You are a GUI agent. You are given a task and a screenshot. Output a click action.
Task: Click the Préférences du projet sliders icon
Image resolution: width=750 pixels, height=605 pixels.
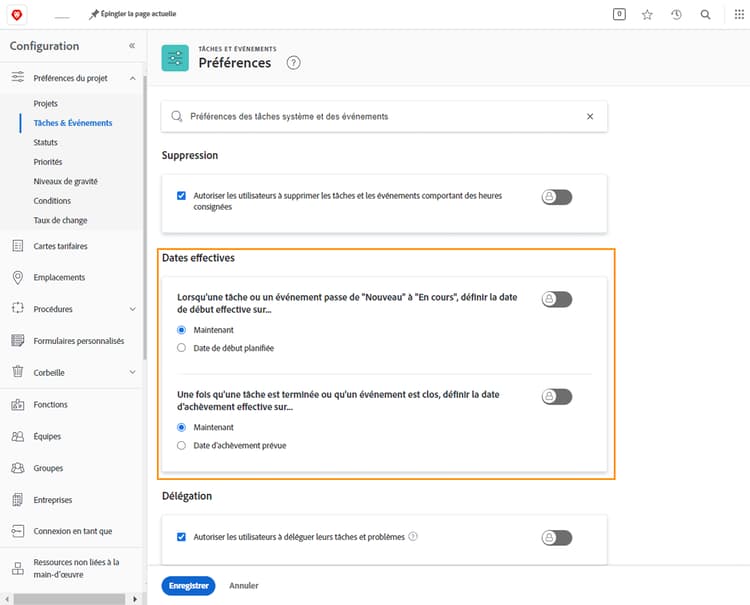18,77
